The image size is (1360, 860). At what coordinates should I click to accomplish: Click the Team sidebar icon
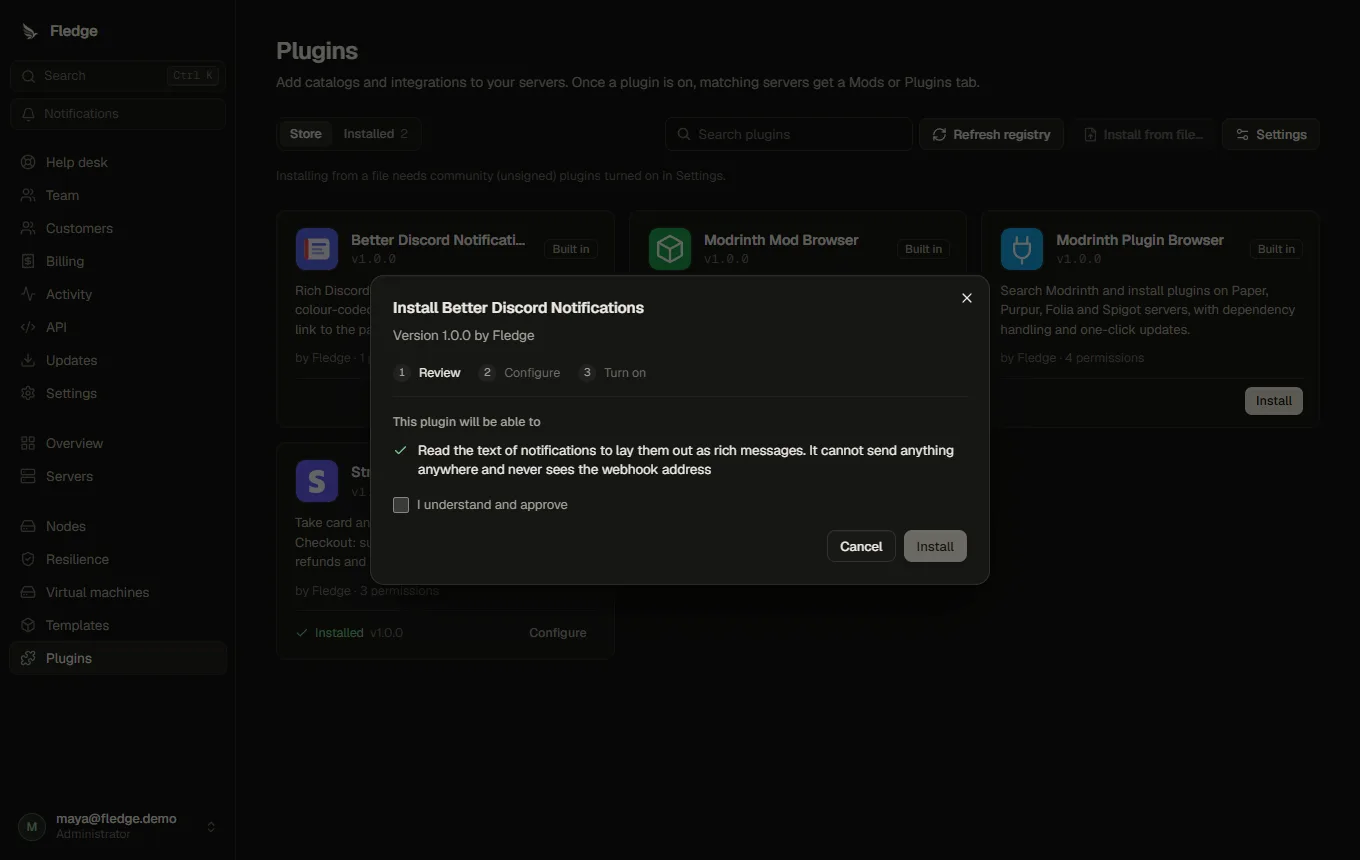(28, 195)
